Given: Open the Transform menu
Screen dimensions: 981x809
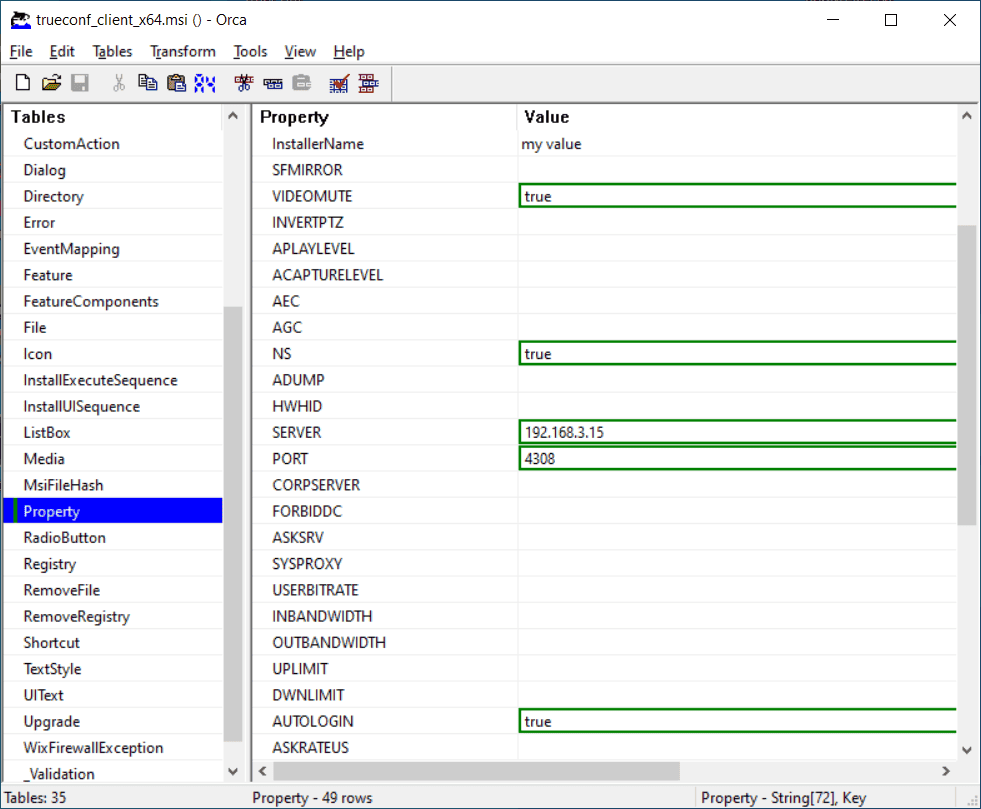Looking at the screenshot, I should [x=183, y=51].
